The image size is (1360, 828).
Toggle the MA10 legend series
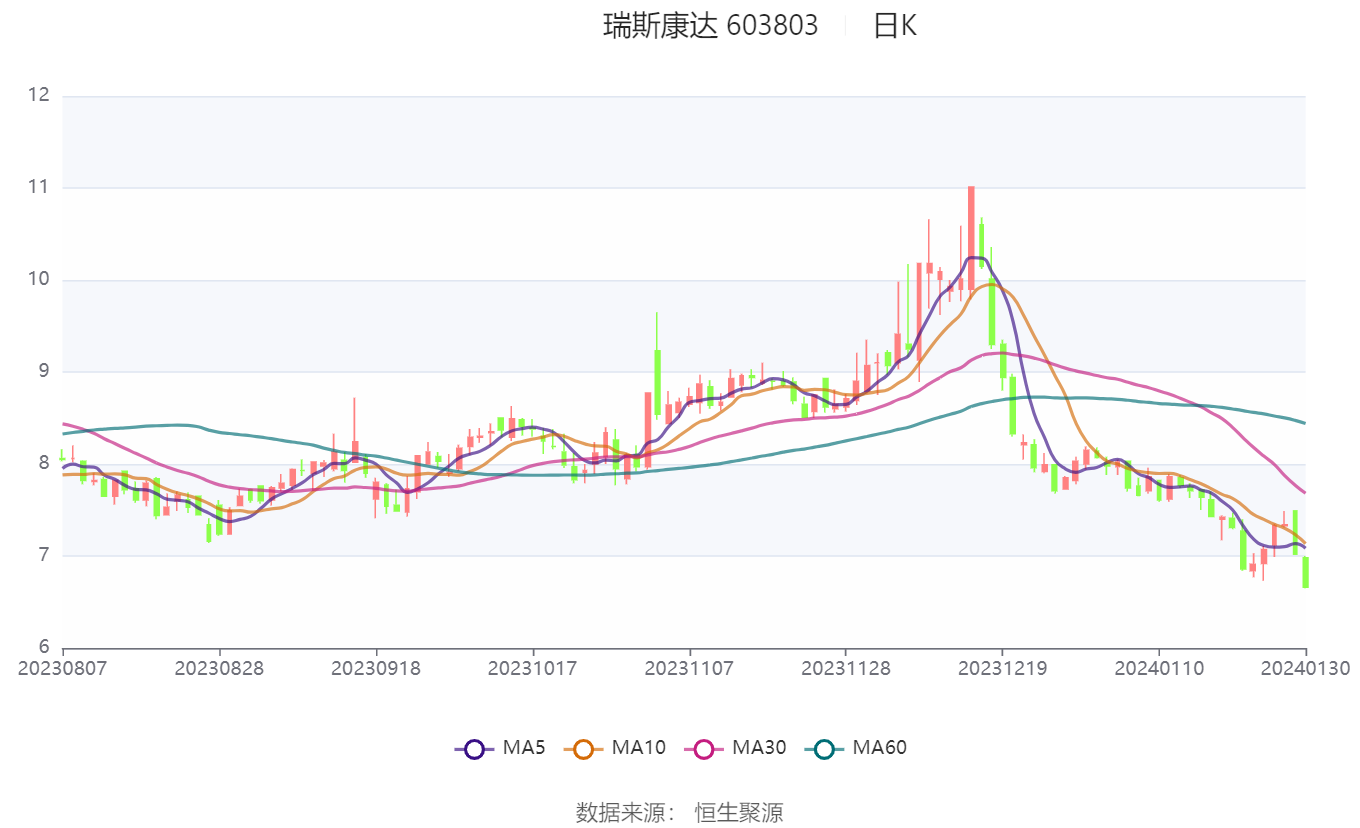tap(614, 748)
